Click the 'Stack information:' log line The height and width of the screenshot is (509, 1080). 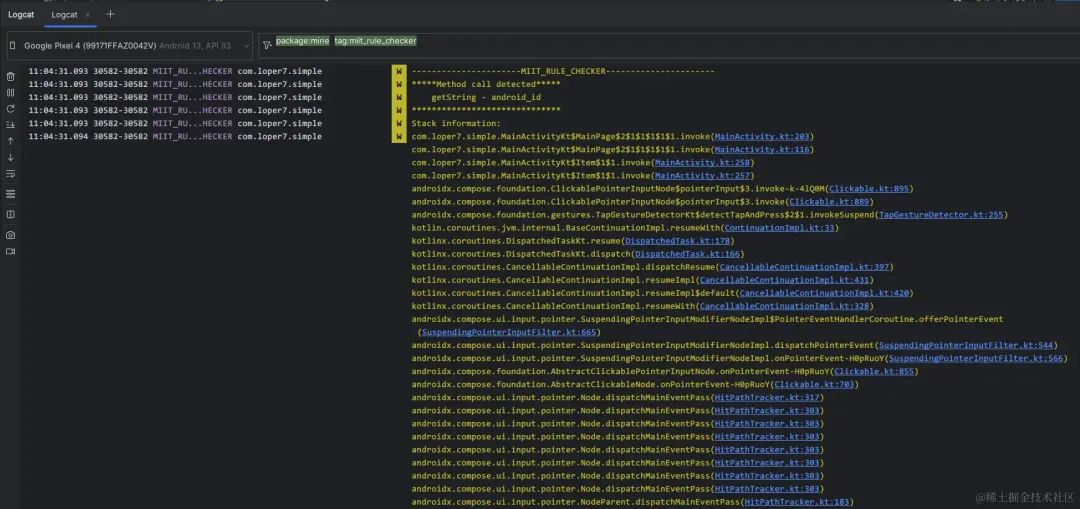(456, 123)
